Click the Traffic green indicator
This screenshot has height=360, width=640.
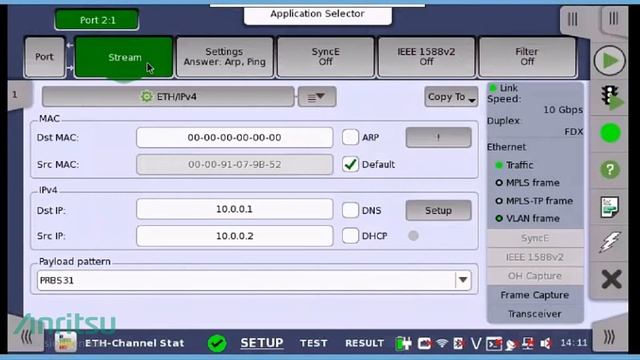click(499, 165)
